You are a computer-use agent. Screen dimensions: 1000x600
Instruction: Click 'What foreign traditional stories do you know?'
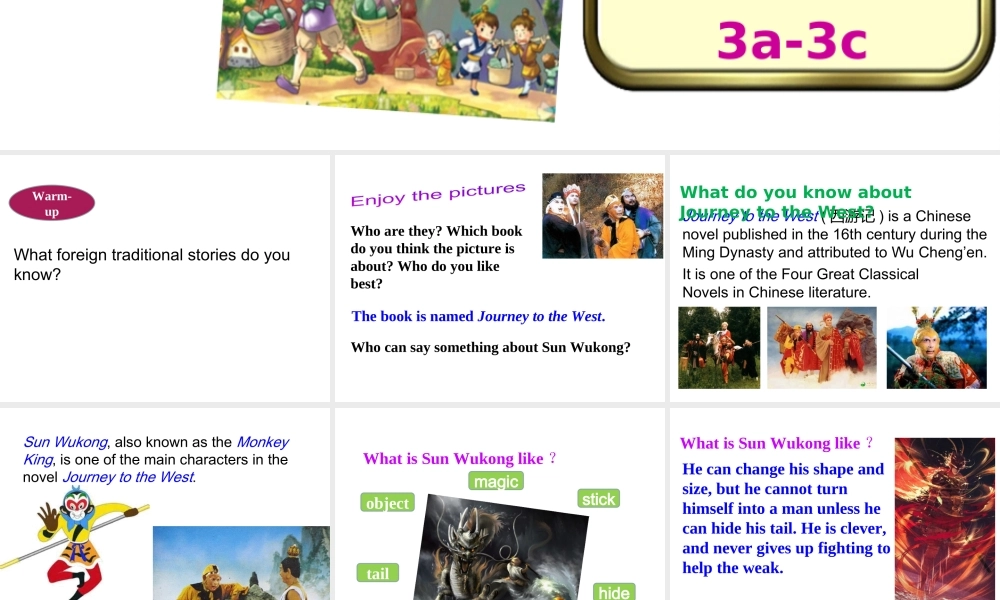coord(152,265)
